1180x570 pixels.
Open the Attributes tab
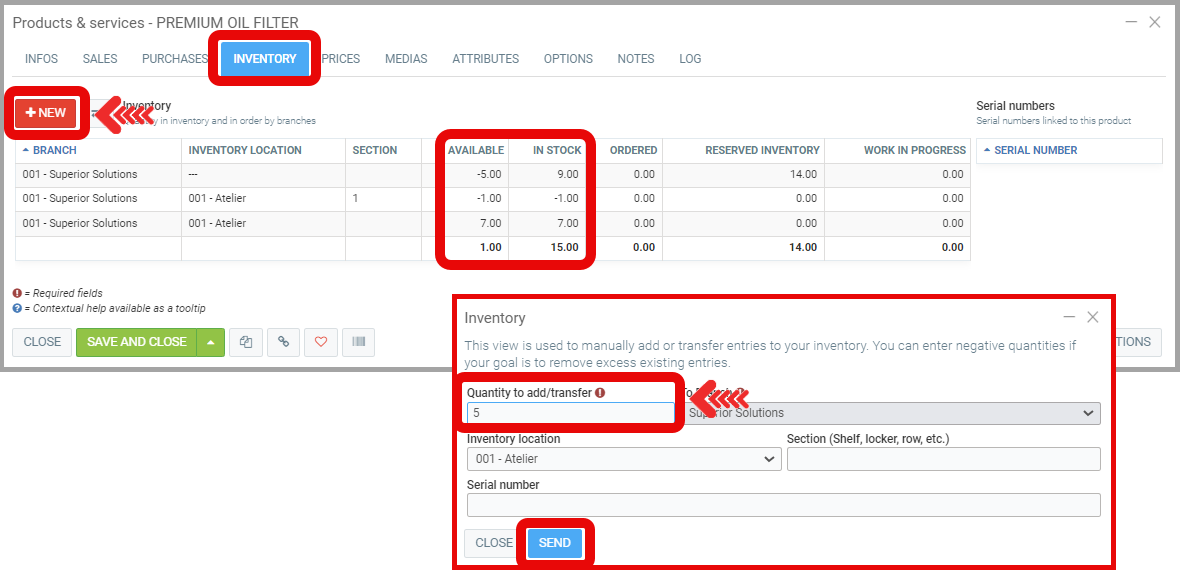point(485,59)
